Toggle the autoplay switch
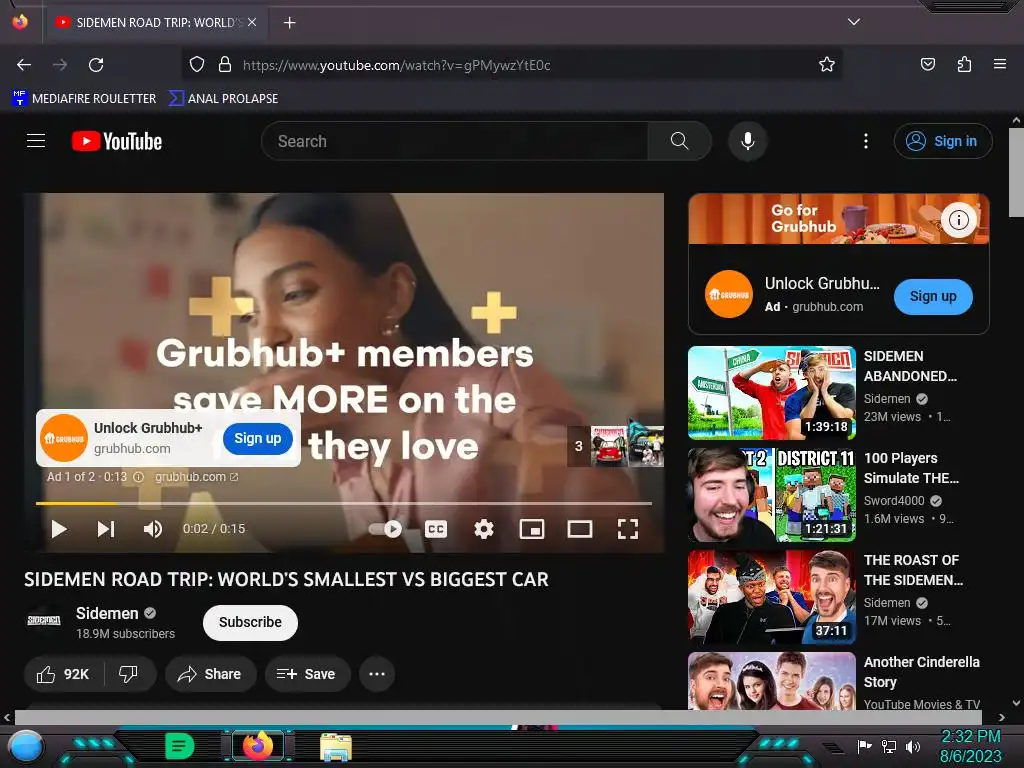1024x768 pixels. [385, 529]
